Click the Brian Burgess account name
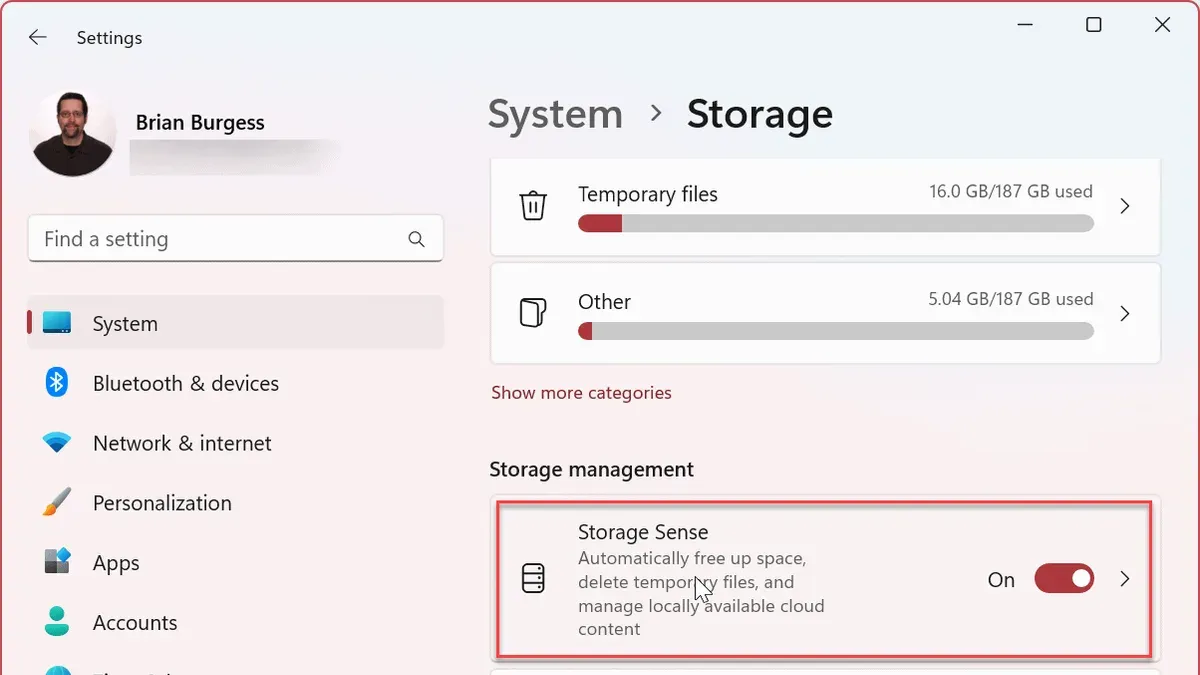 200,123
